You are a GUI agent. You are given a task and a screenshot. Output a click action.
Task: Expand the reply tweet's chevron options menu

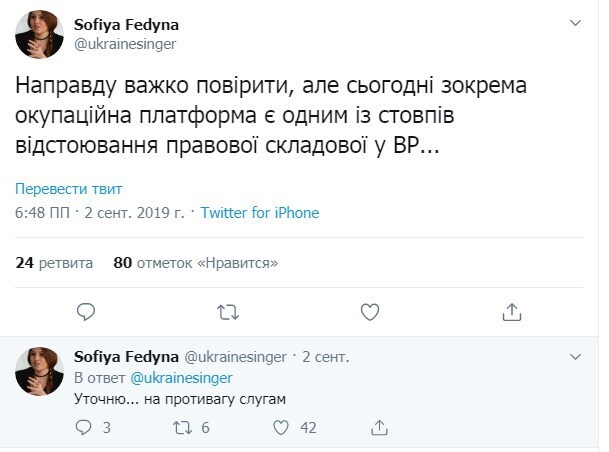point(574,355)
